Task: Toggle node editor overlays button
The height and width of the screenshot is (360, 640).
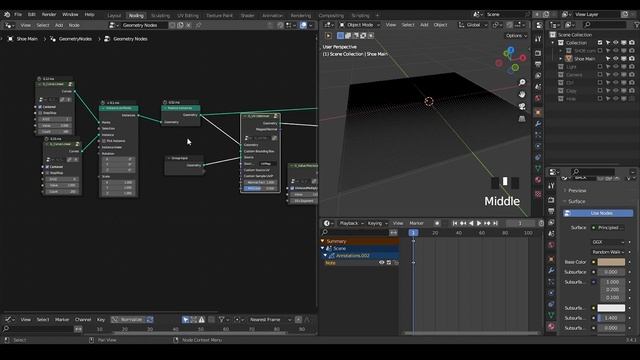Action: tap(303, 25)
